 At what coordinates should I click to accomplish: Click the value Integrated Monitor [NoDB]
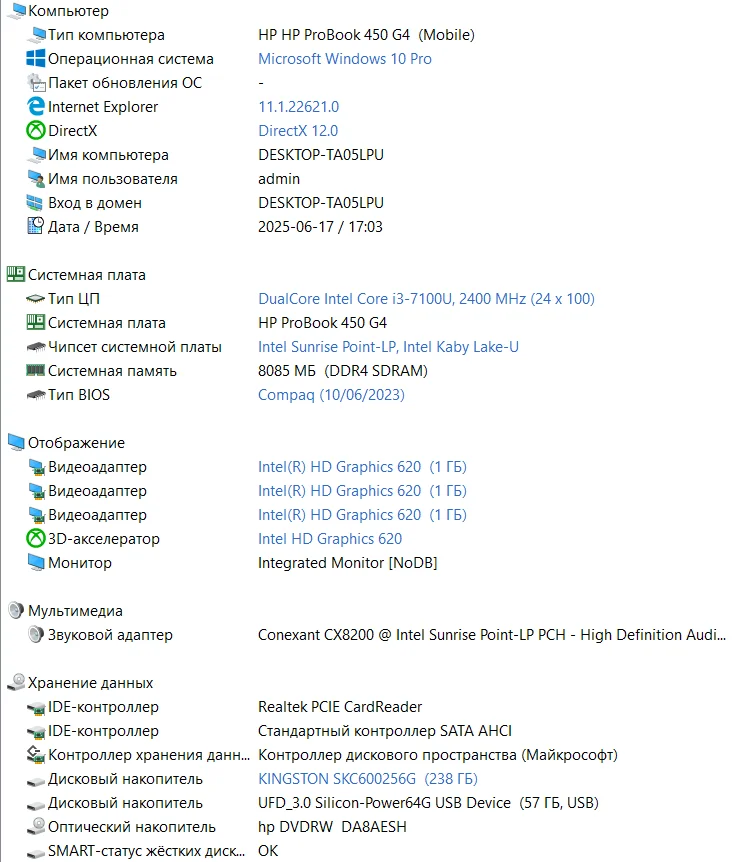(x=347, y=563)
